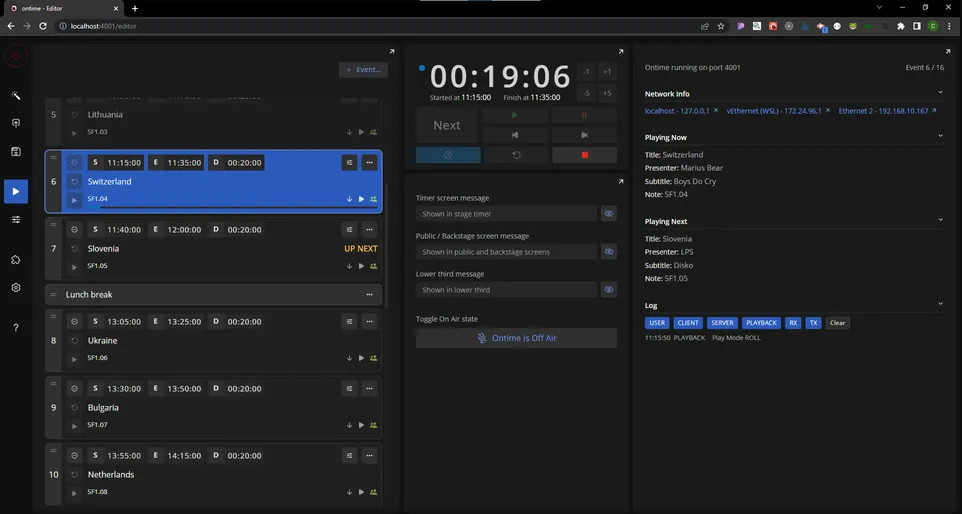Select the blue run mode play icon in the sidebar

(x=16, y=191)
